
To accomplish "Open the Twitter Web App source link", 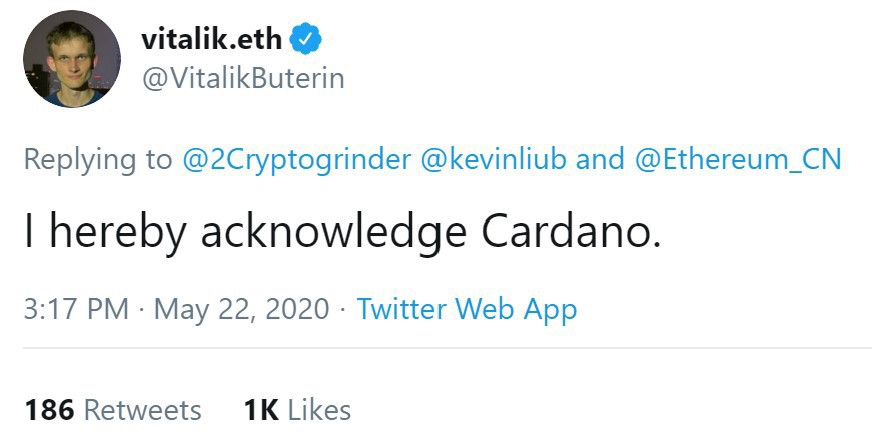I will pyautogui.click(x=467, y=309).
